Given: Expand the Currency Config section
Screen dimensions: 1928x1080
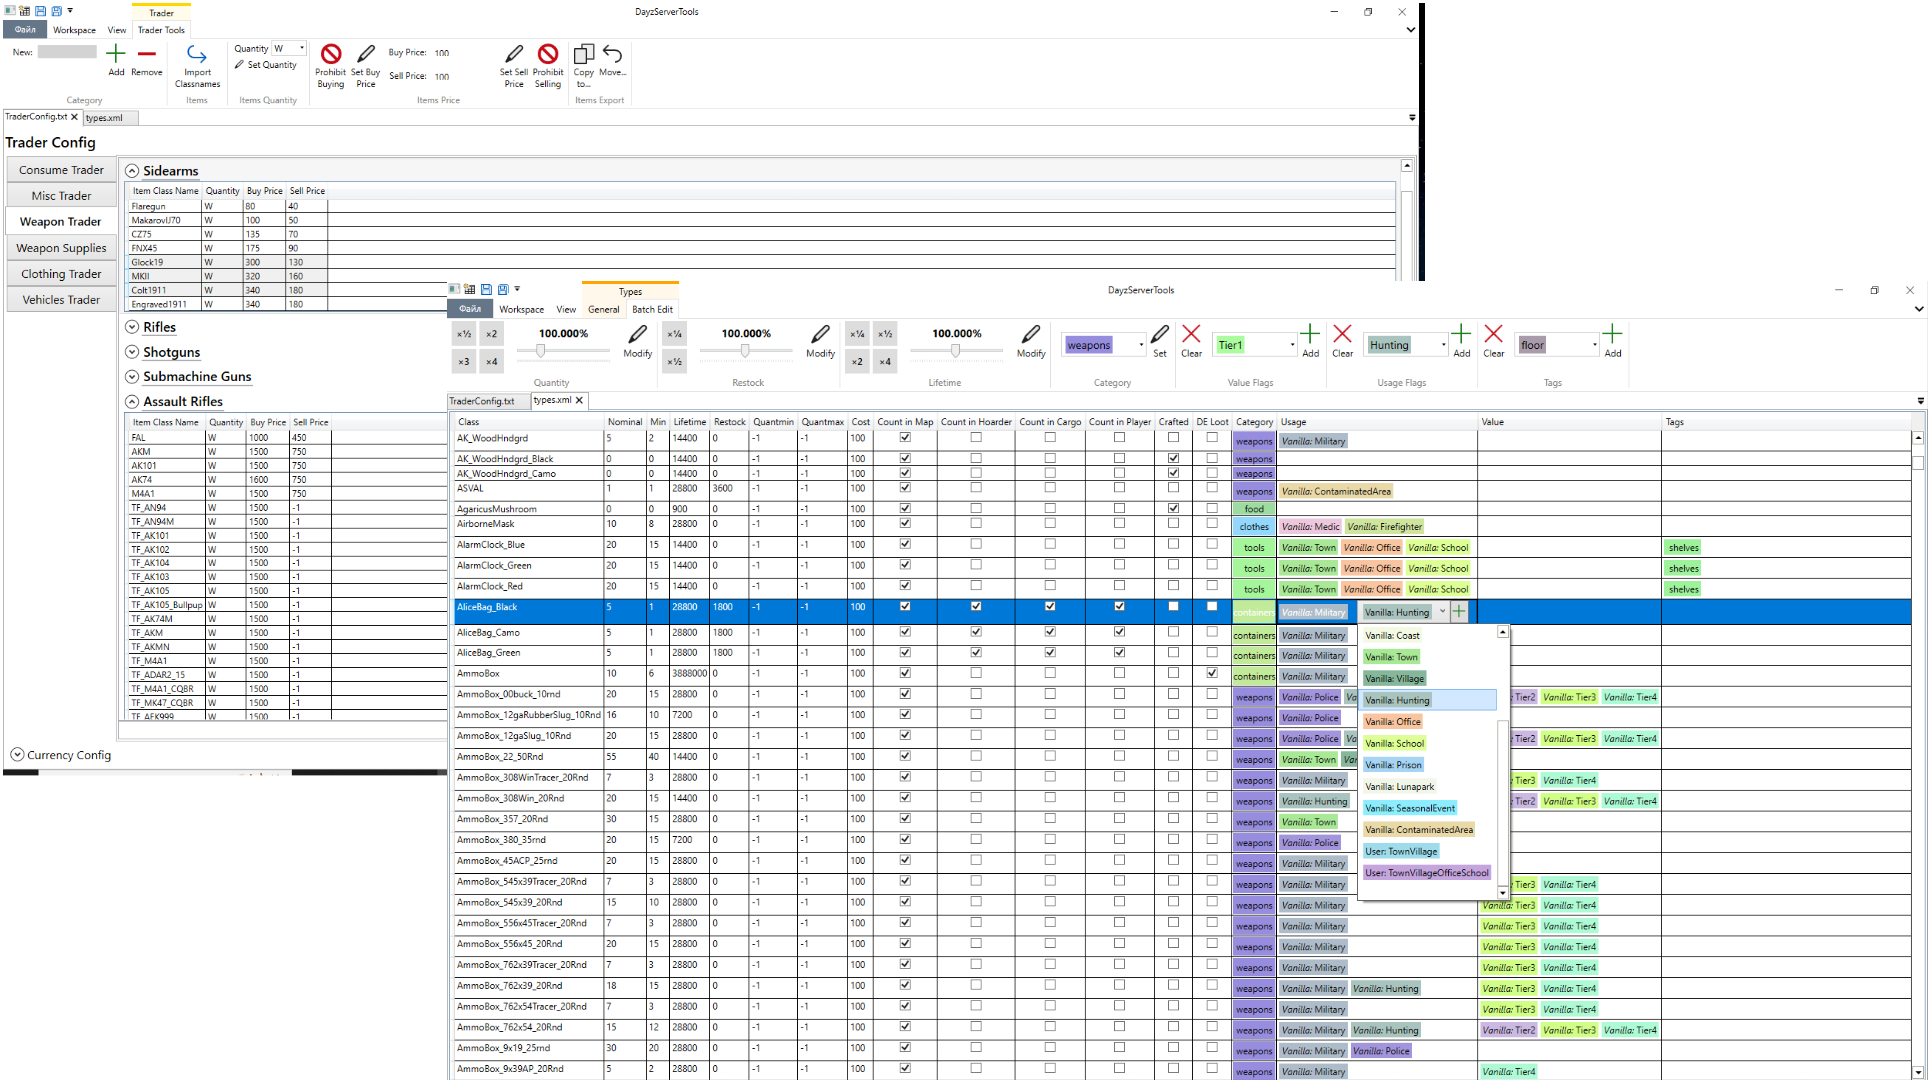Looking at the screenshot, I should tap(17, 755).
